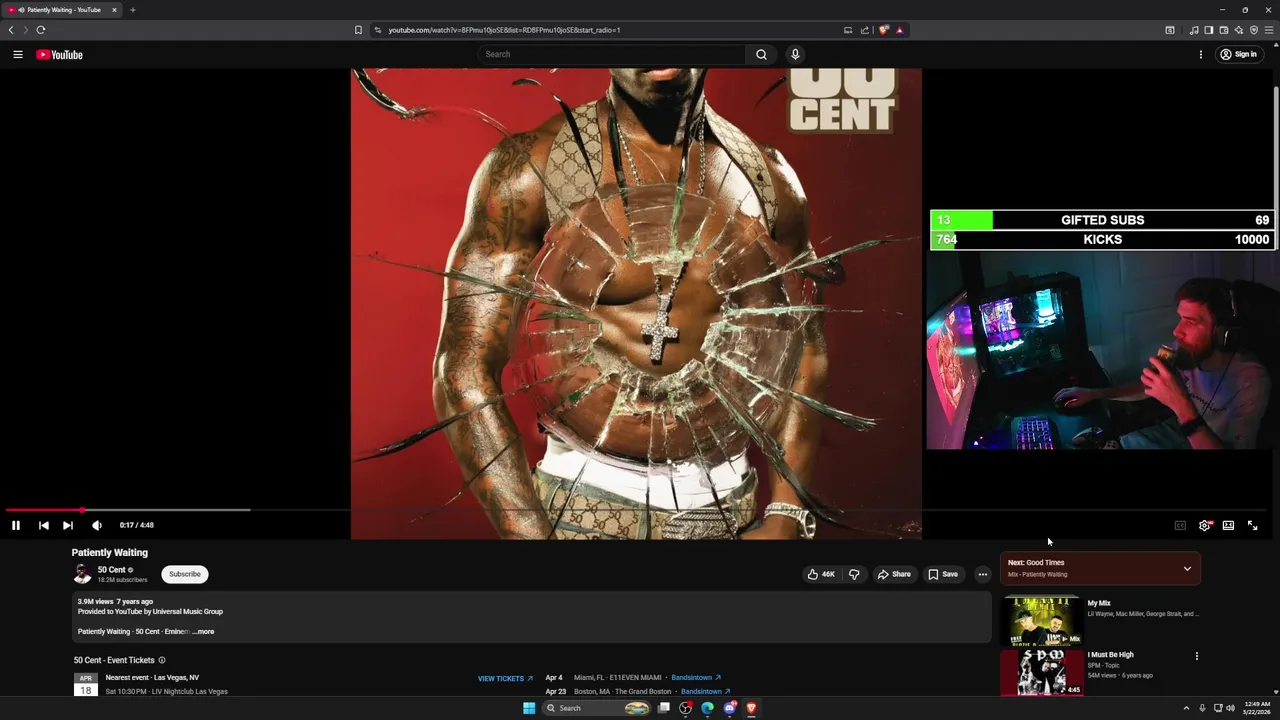This screenshot has height=720, width=1280.
Task: Open the Brave Wallet icon
Action: click(1224, 30)
